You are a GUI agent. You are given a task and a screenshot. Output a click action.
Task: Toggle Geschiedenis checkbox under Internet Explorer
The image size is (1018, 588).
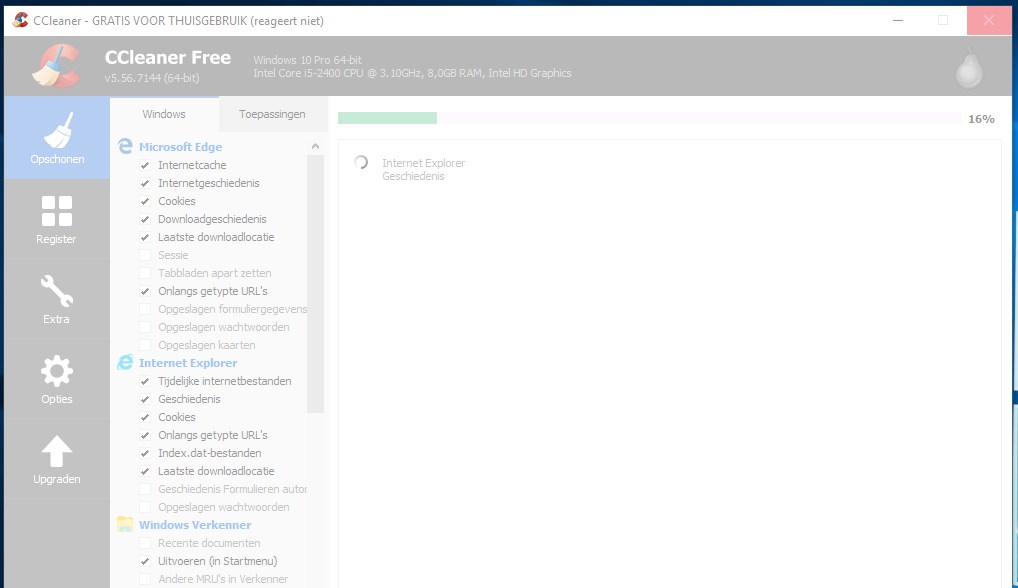pos(145,399)
